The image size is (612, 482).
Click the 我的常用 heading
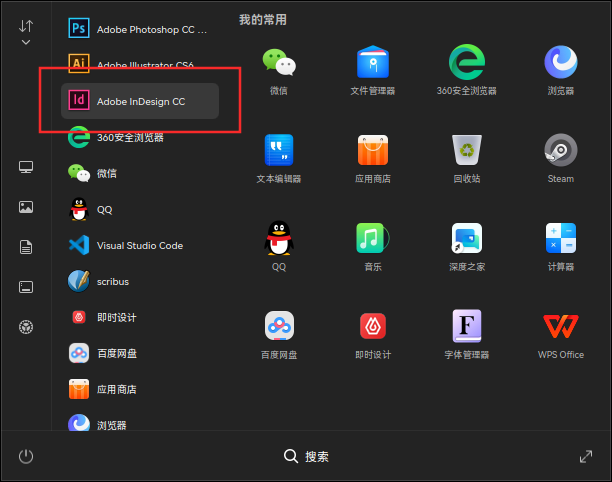pyautogui.click(x=263, y=20)
